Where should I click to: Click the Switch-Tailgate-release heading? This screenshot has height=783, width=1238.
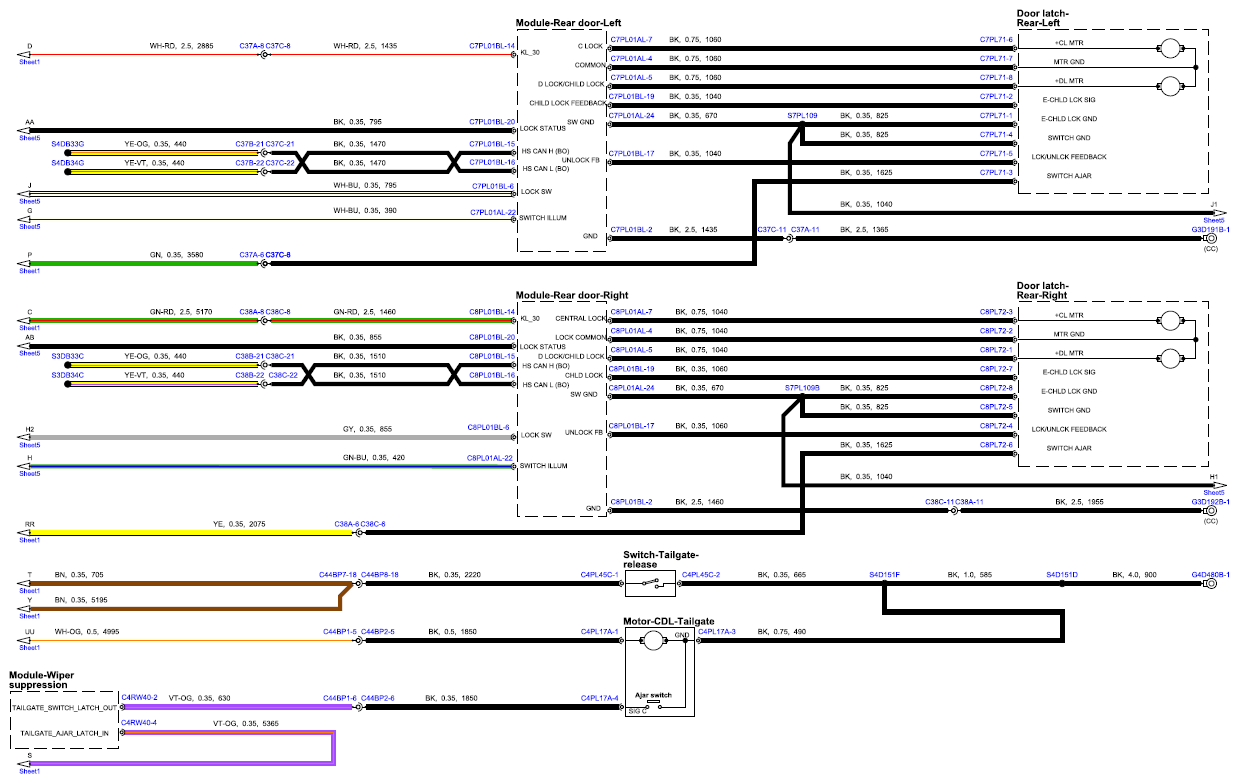[x=661, y=560]
